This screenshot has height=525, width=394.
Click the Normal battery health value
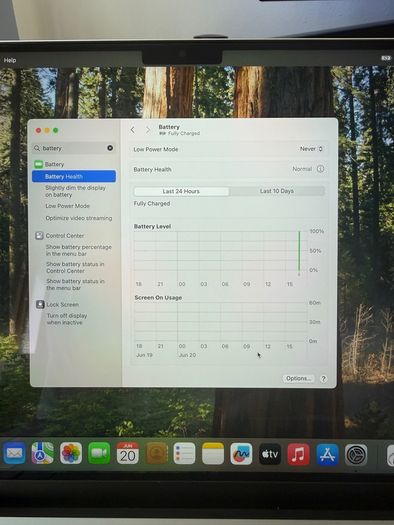click(302, 169)
